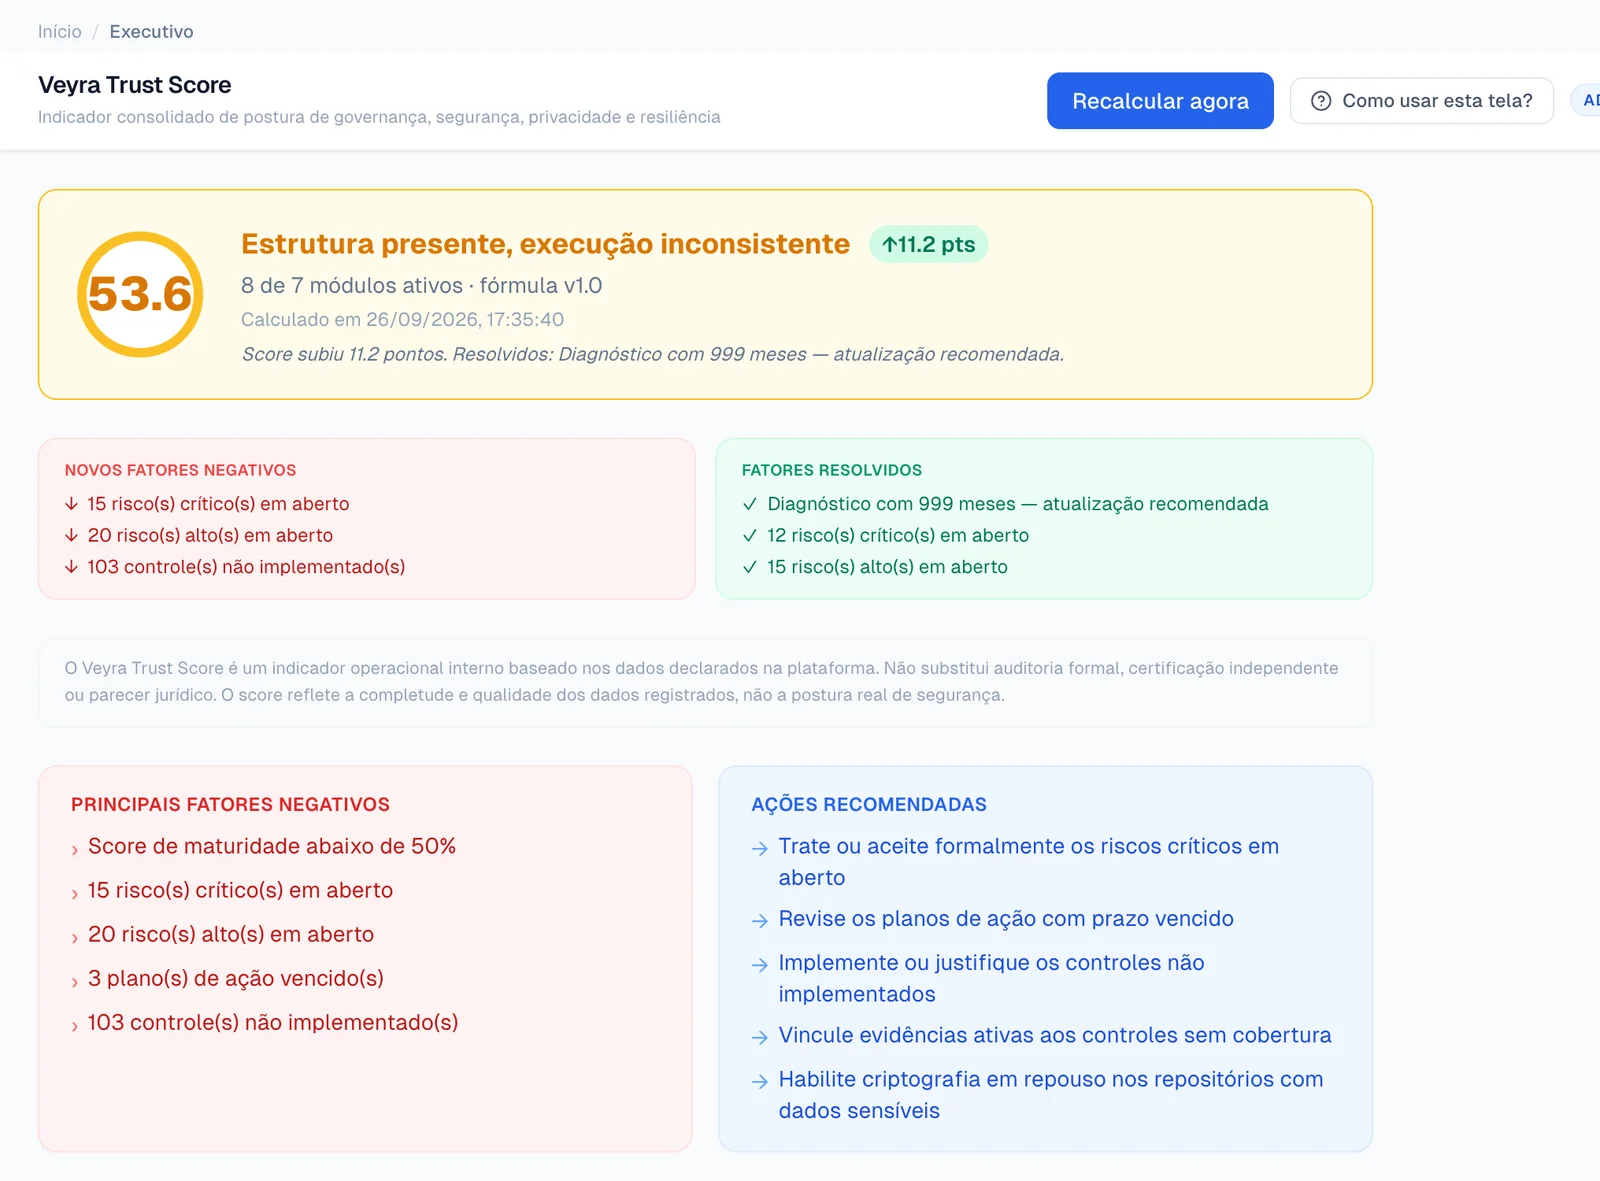1600x1181 pixels.
Task: Click 'Diagnóstico com 999 meses' text in Fatores resolvidos
Action: 1018,504
